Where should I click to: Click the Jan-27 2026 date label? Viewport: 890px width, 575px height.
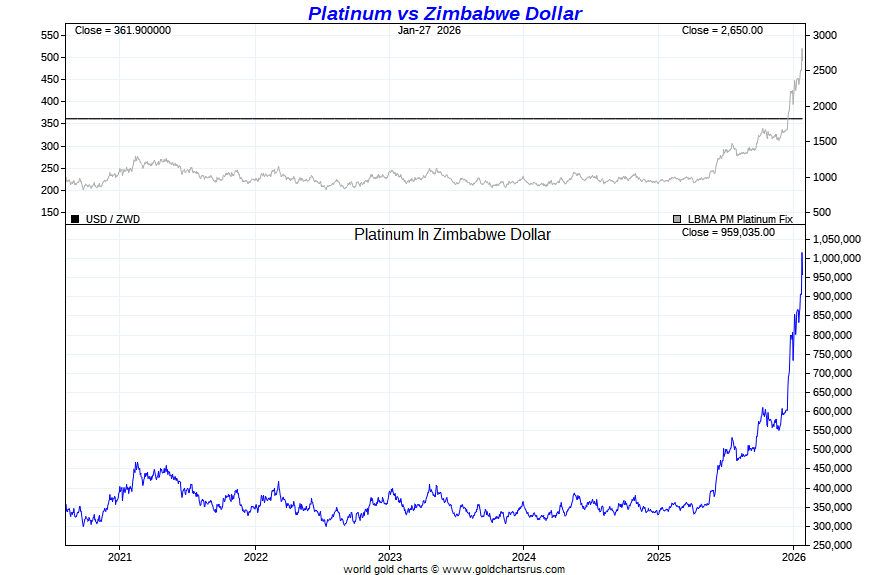(x=429, y=31)
